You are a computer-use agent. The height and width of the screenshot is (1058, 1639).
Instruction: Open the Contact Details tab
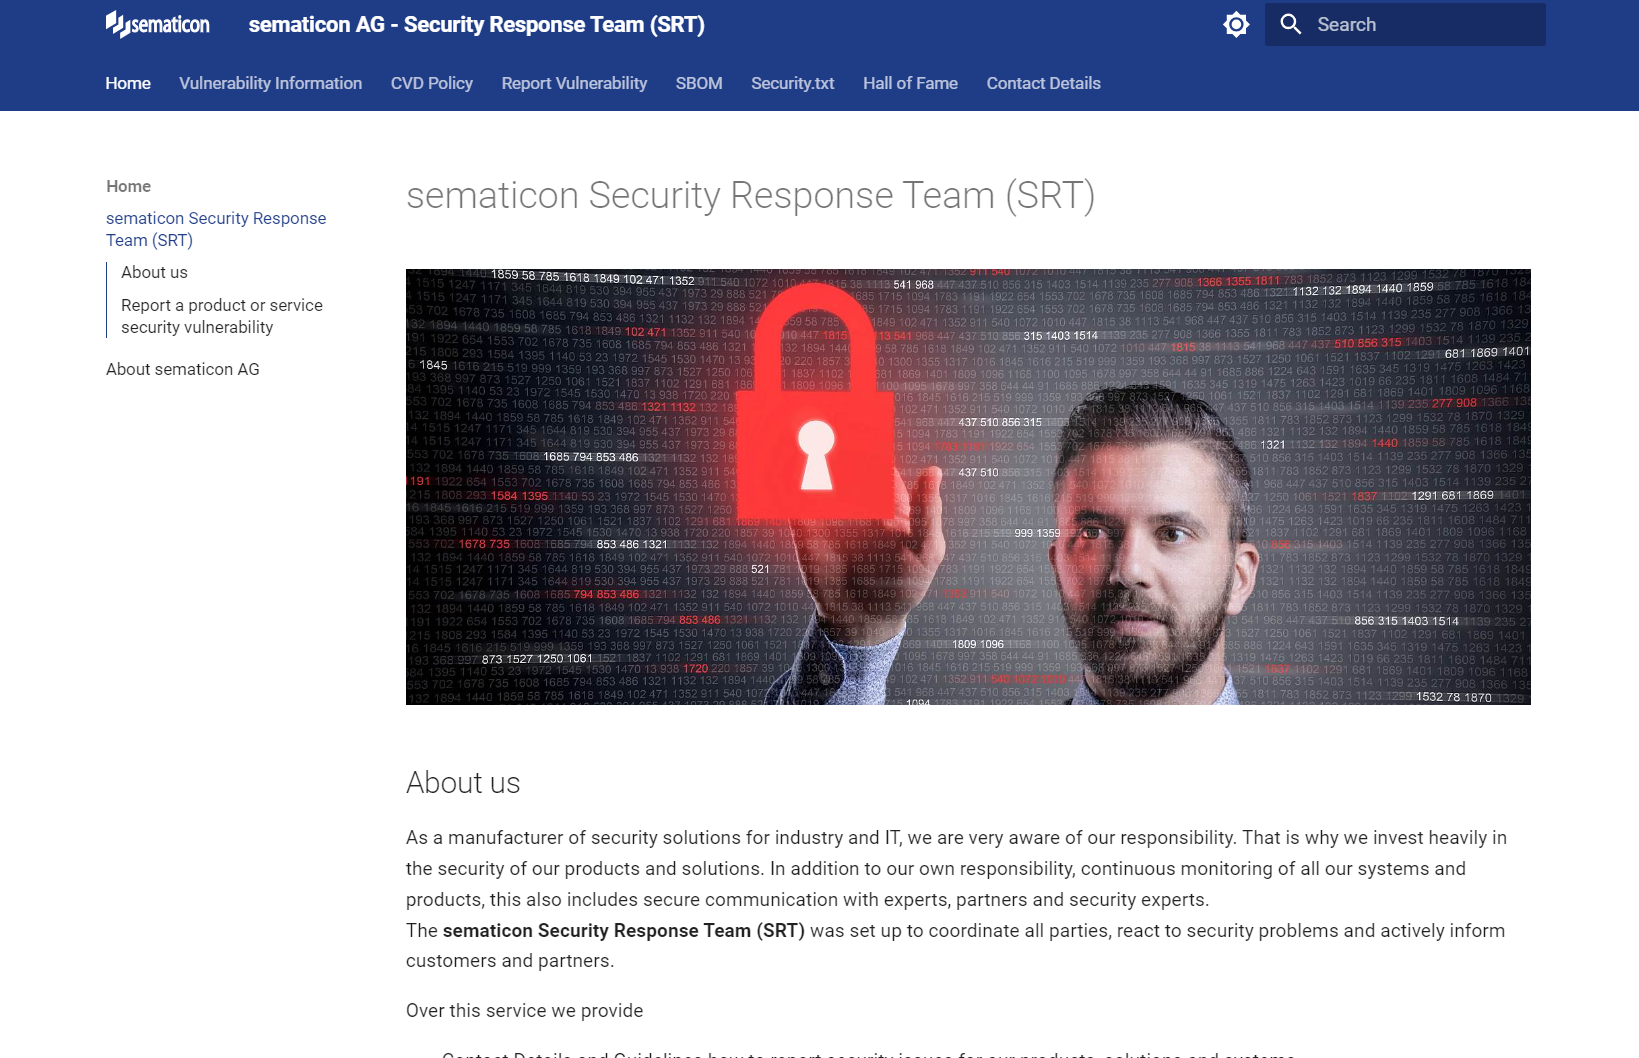pyautogui.click(x=1043, y=83)
